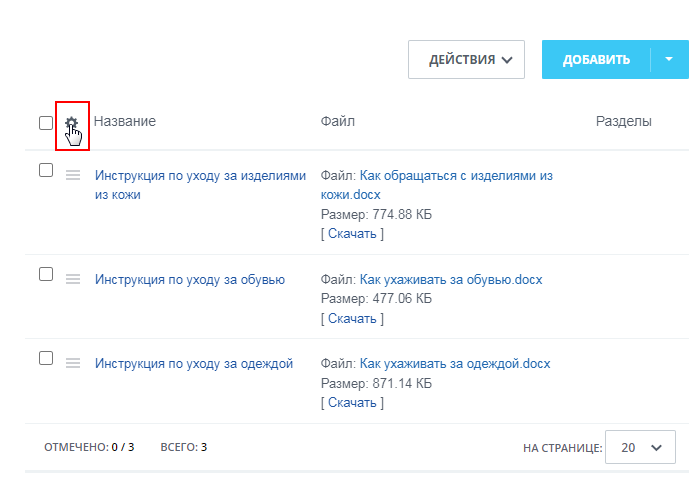Open file Как обращаться с изделиями из кожи.docx
The image size is (697, 485).
point(437,185)
